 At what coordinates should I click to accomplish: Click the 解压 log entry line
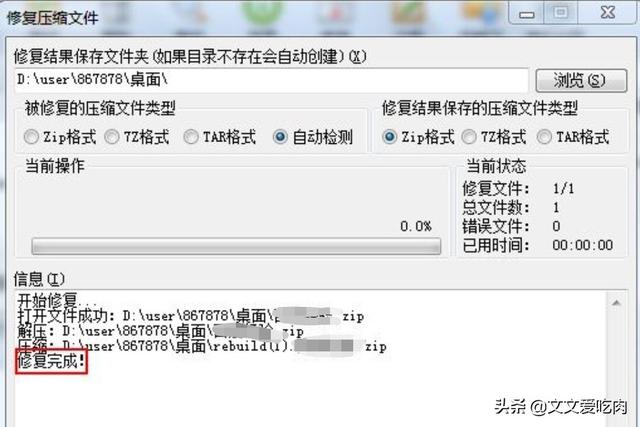[x=160, y=331]
